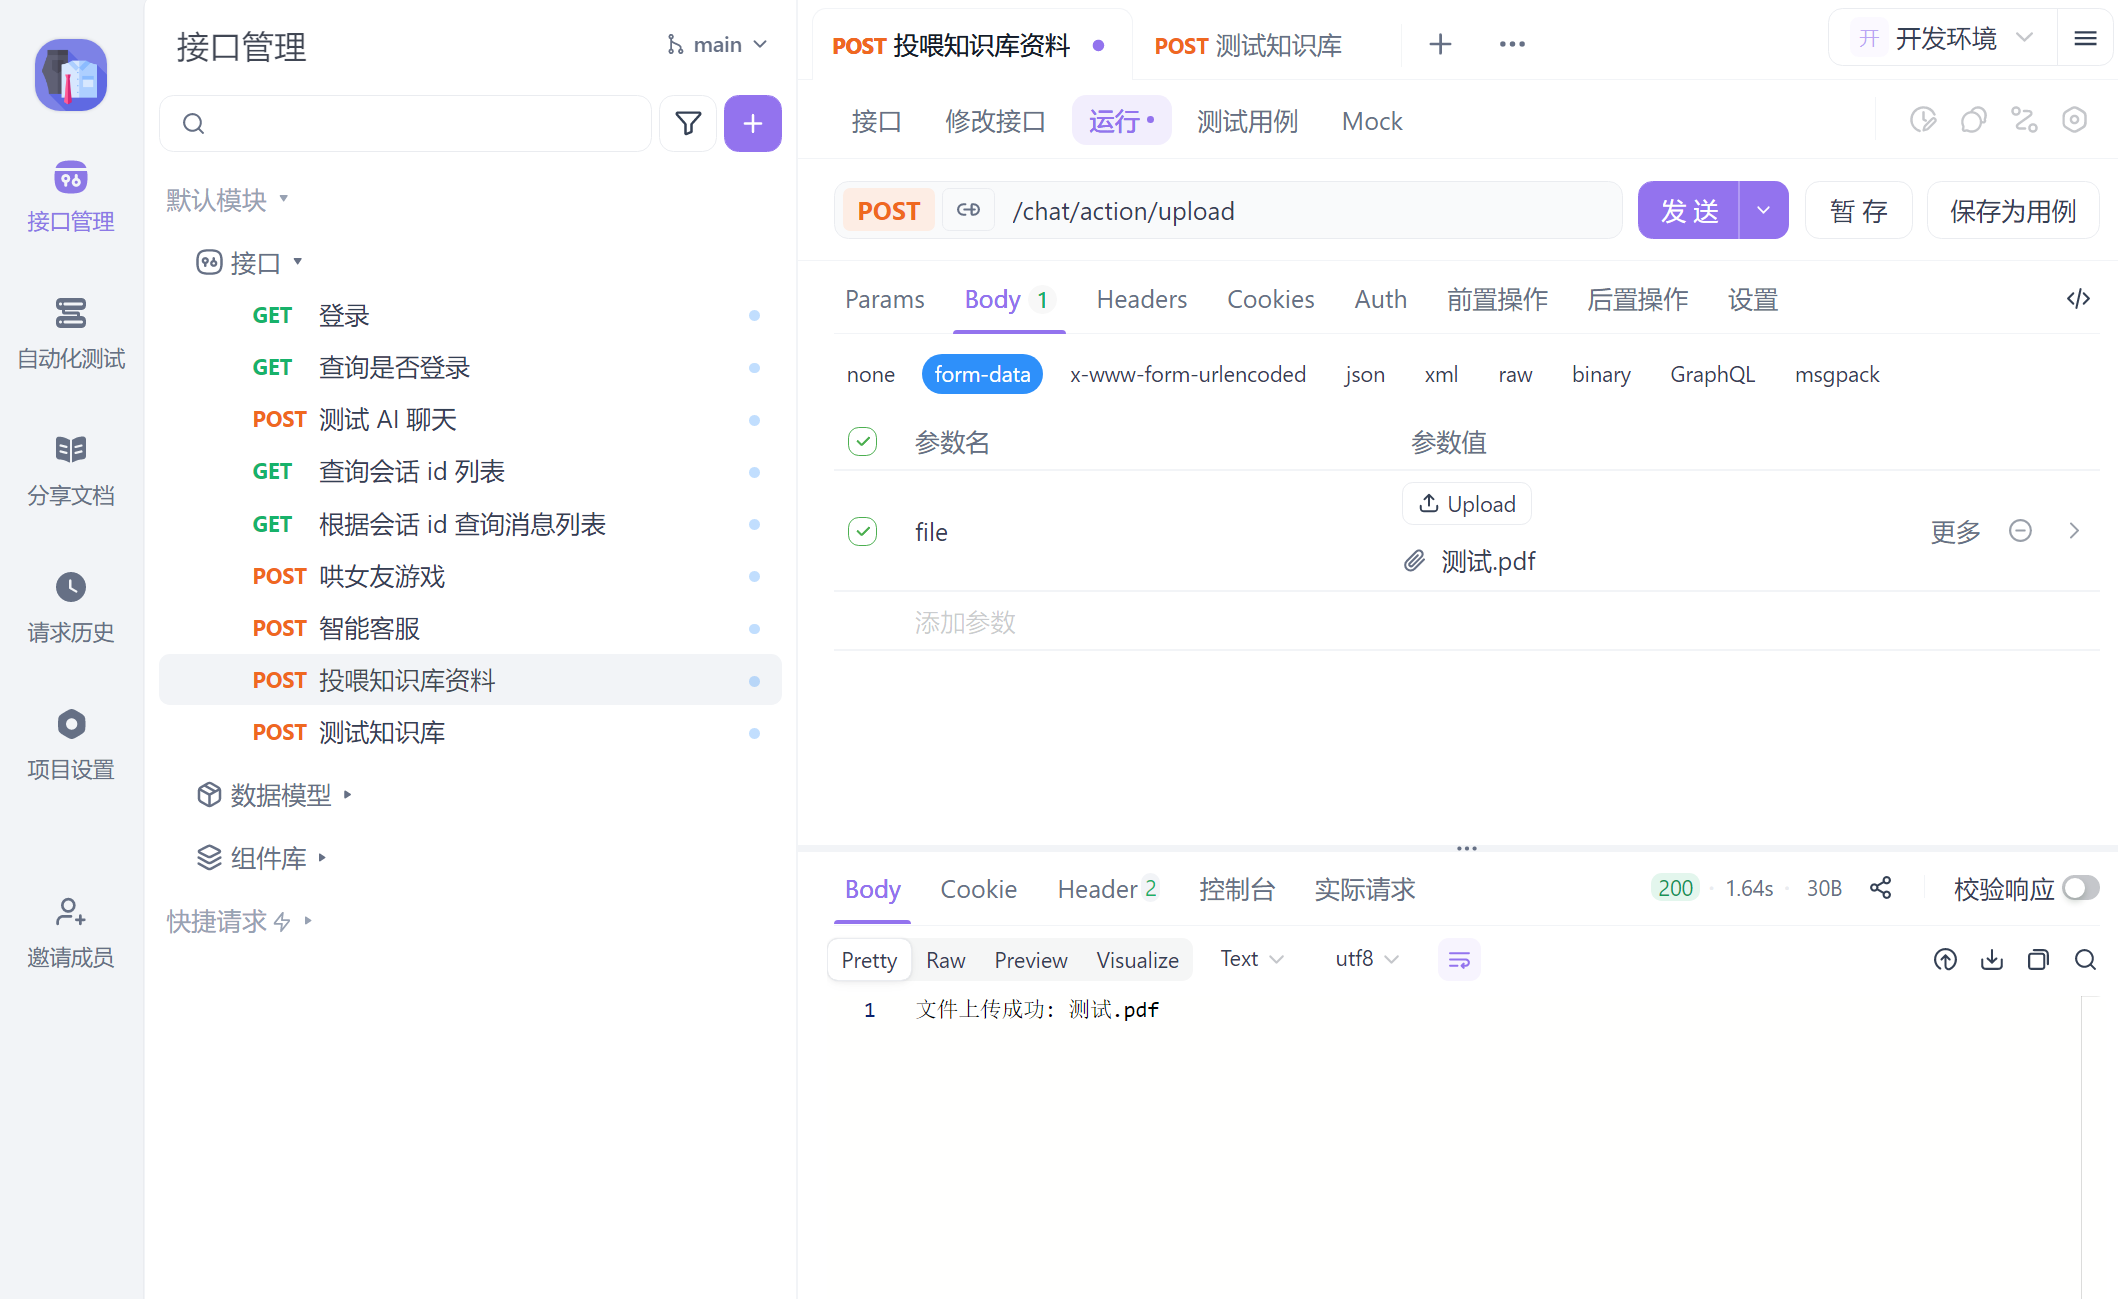Copy response using the copy icon

(x=2037, y=960)
